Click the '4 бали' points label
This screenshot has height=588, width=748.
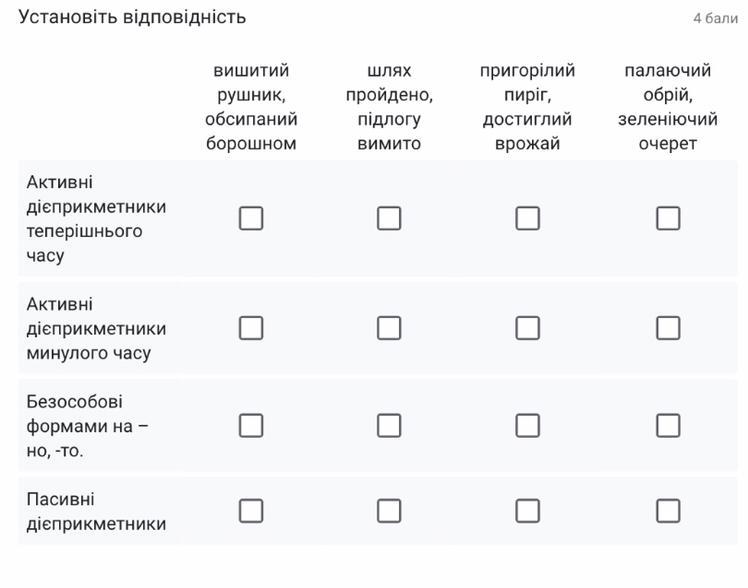coord(715,18)
